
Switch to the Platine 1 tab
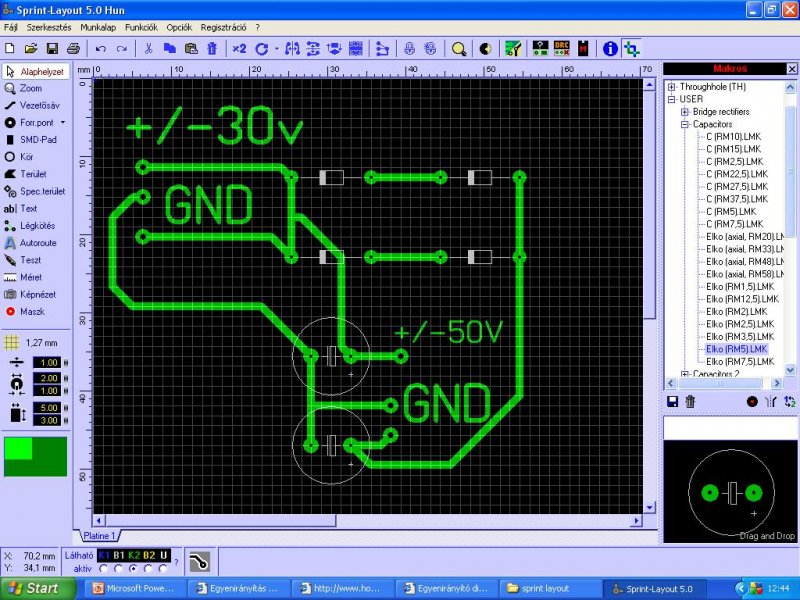tap(98, 536)
